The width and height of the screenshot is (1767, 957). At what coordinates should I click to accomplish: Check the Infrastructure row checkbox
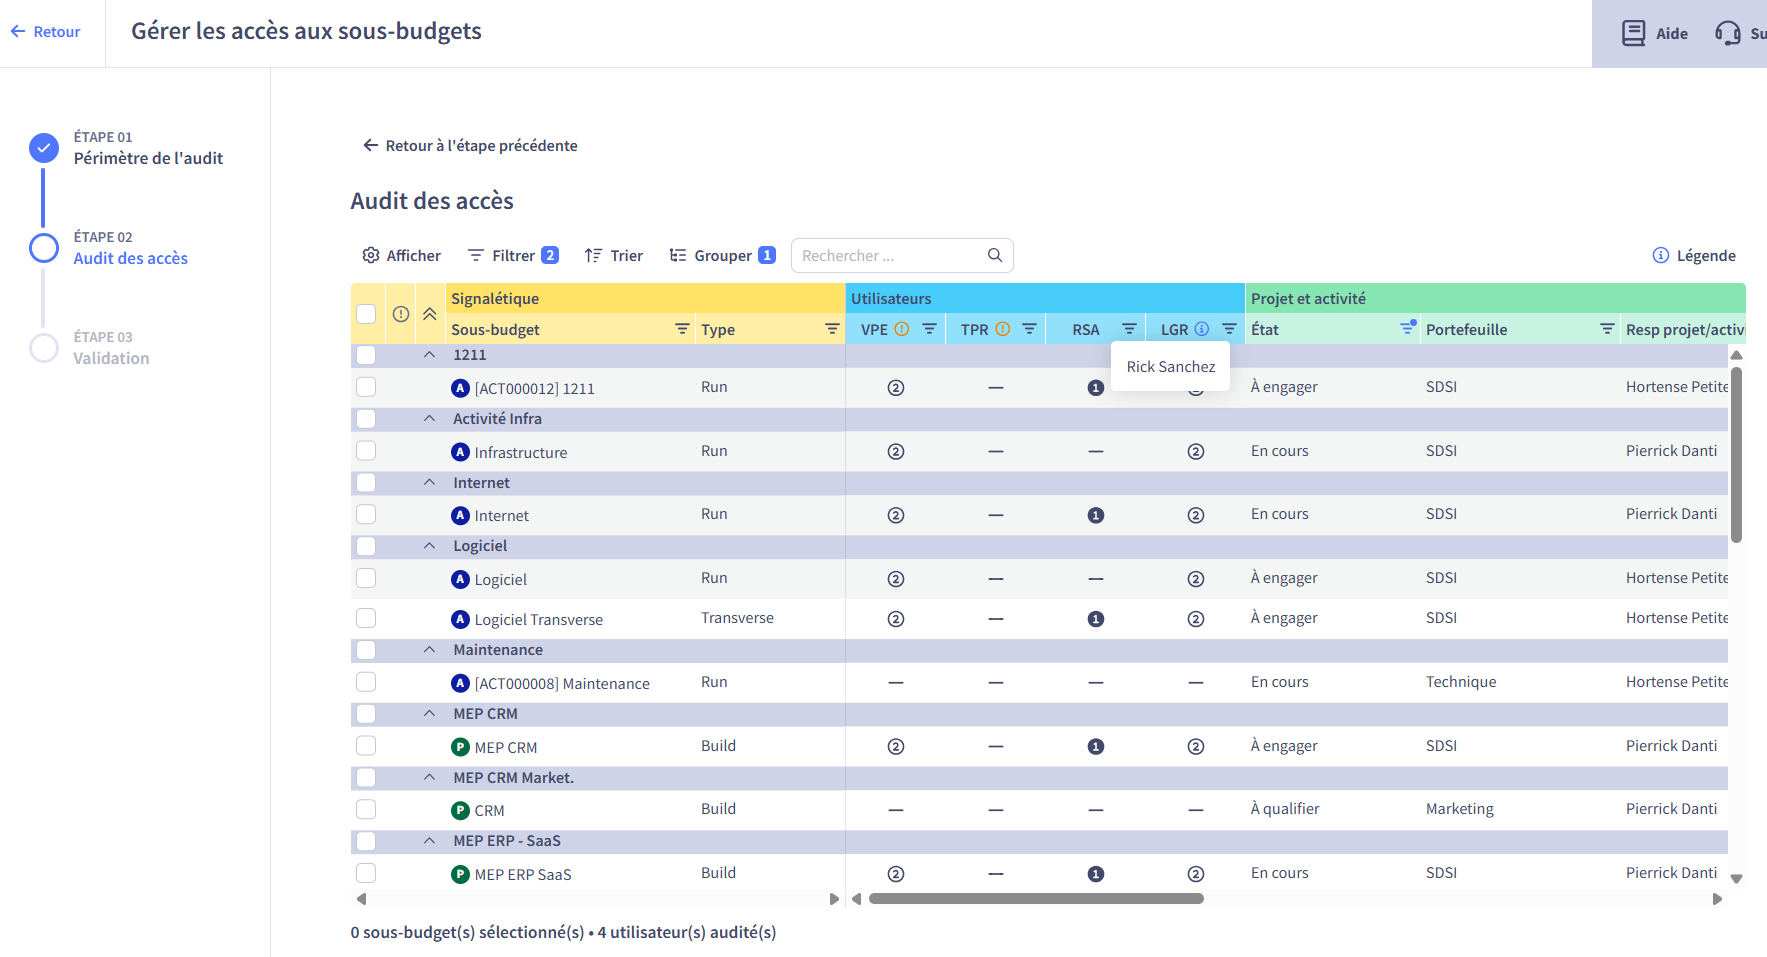366,451
